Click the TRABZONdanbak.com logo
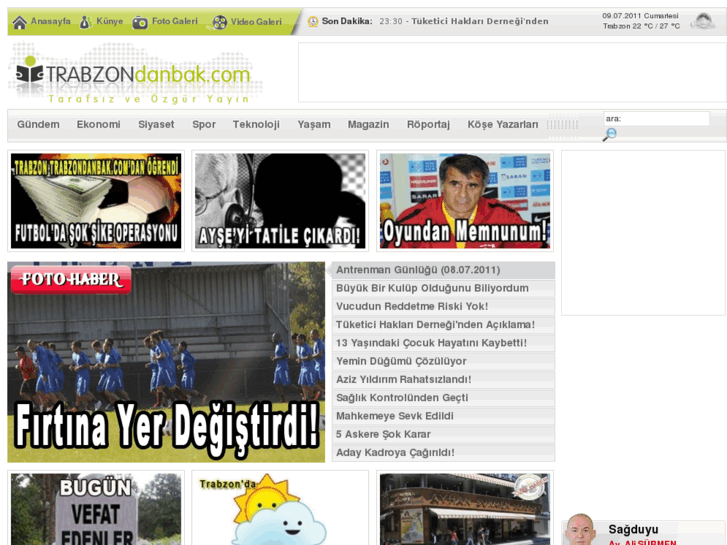Image resolution: width=727 pixels, height=545 pixels. point(134,74)
